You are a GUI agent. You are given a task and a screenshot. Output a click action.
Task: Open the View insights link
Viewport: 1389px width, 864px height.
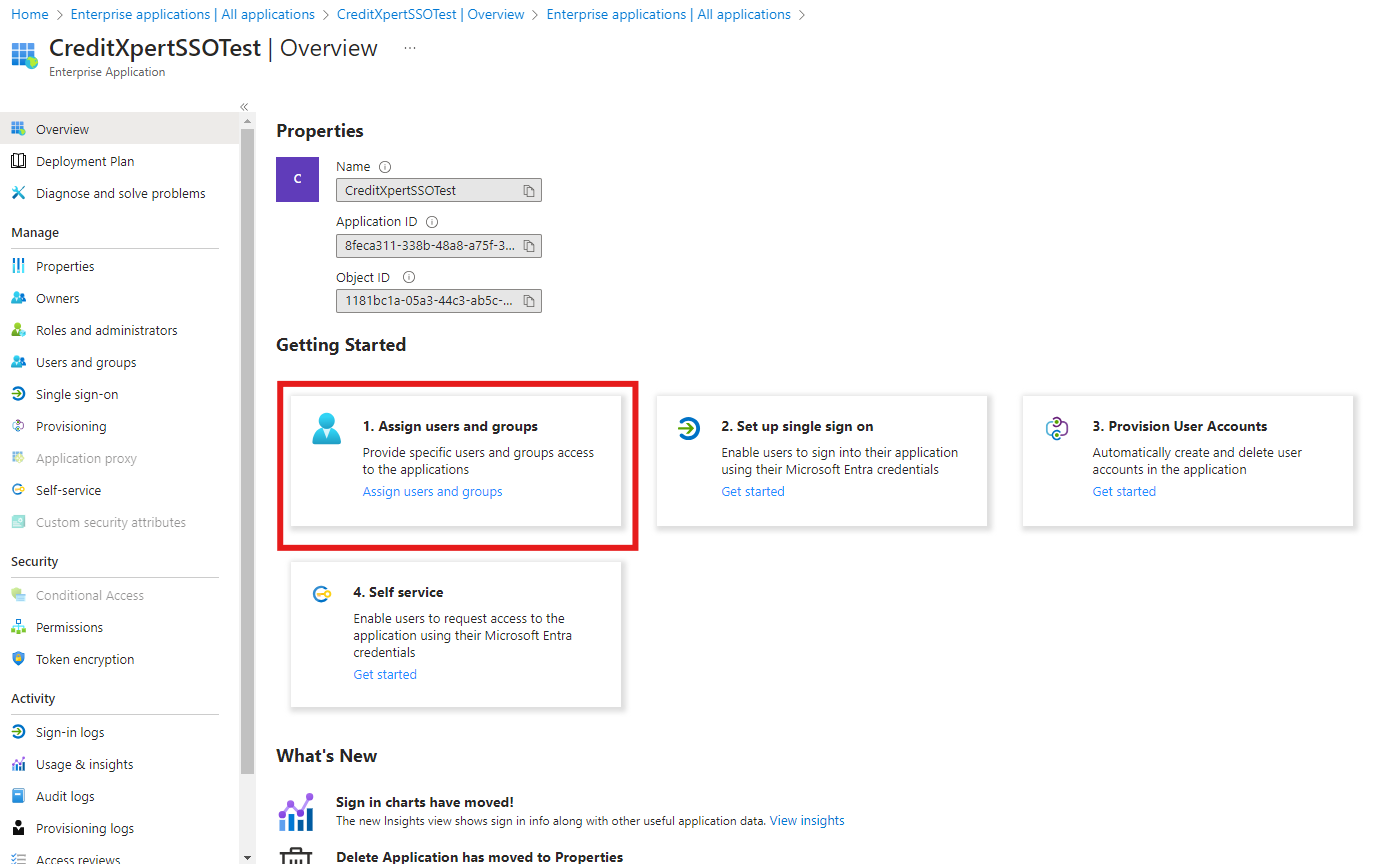807,820
